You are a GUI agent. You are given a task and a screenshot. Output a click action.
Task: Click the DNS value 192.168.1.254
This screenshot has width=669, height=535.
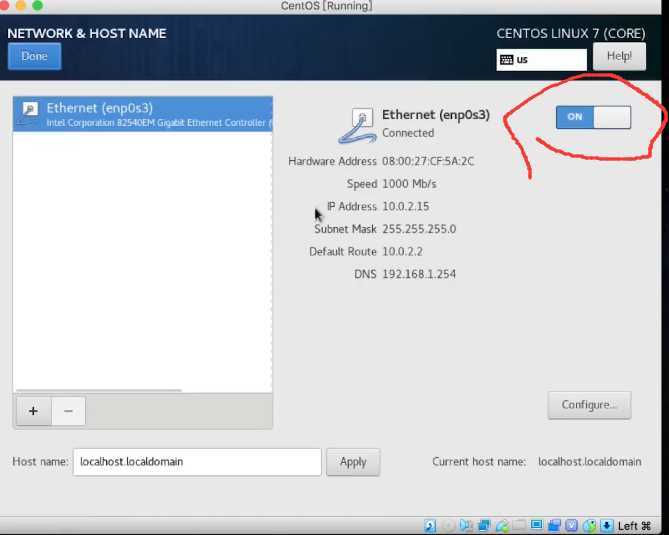[x=419, y=274]
